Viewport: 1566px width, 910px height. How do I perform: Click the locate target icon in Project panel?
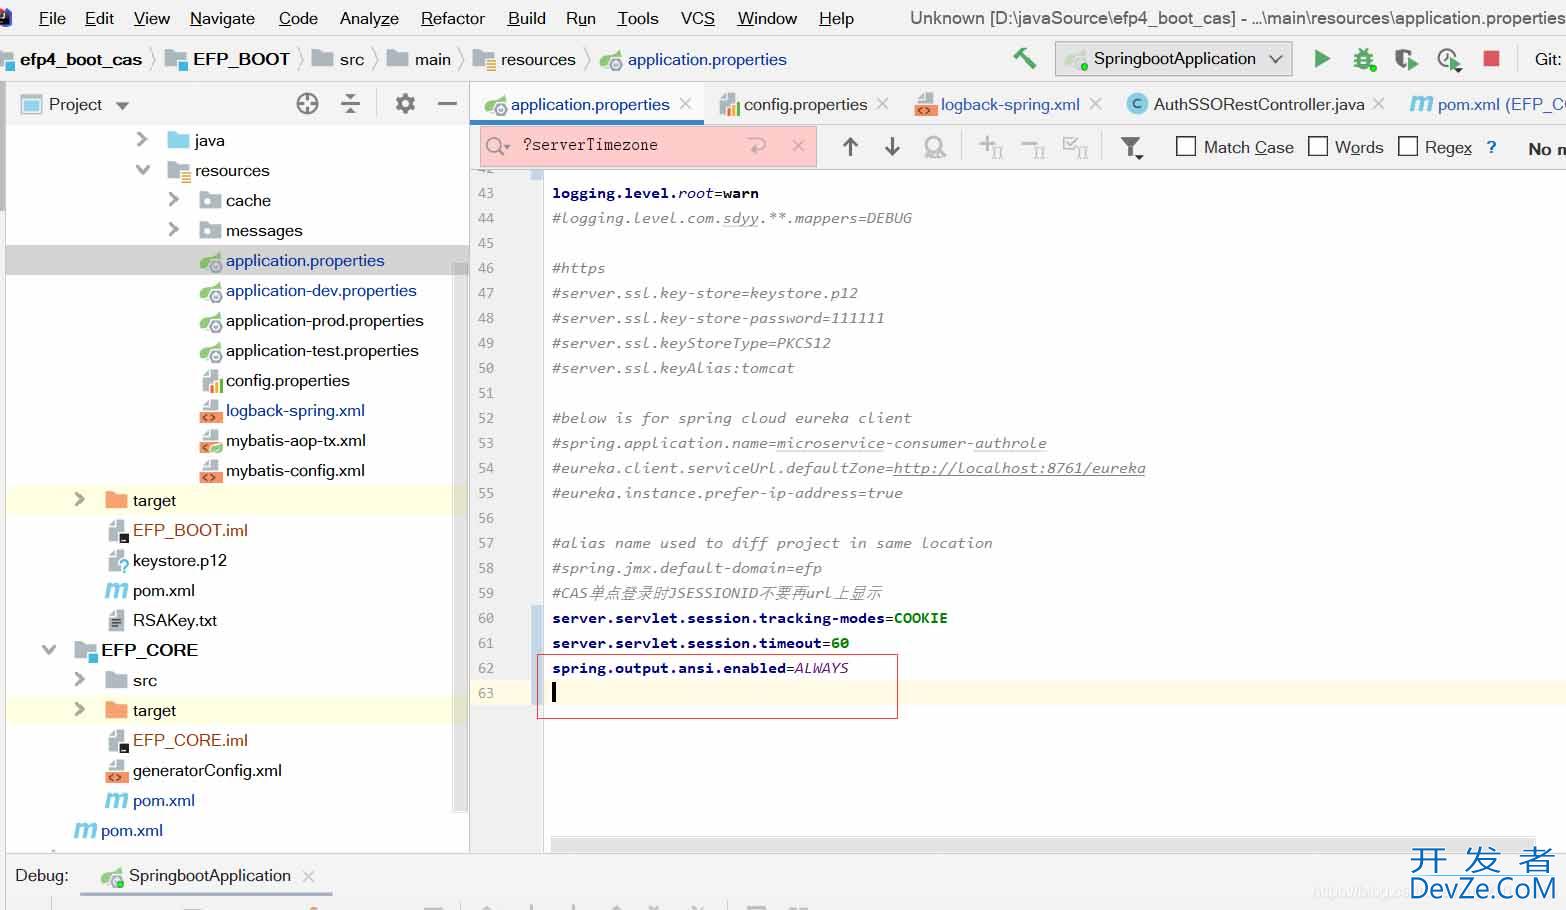(x=307, y=103)
